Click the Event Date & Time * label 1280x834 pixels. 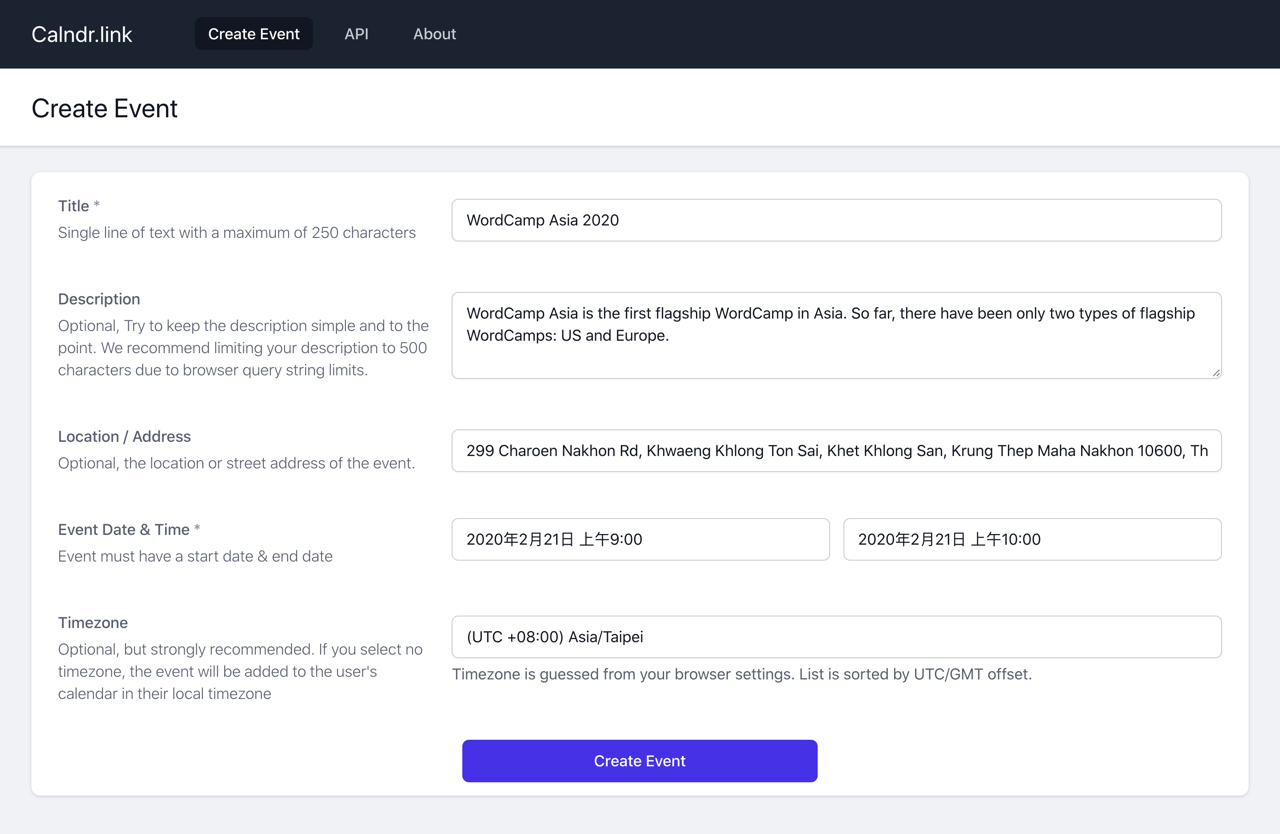click(x=129, y=530)
